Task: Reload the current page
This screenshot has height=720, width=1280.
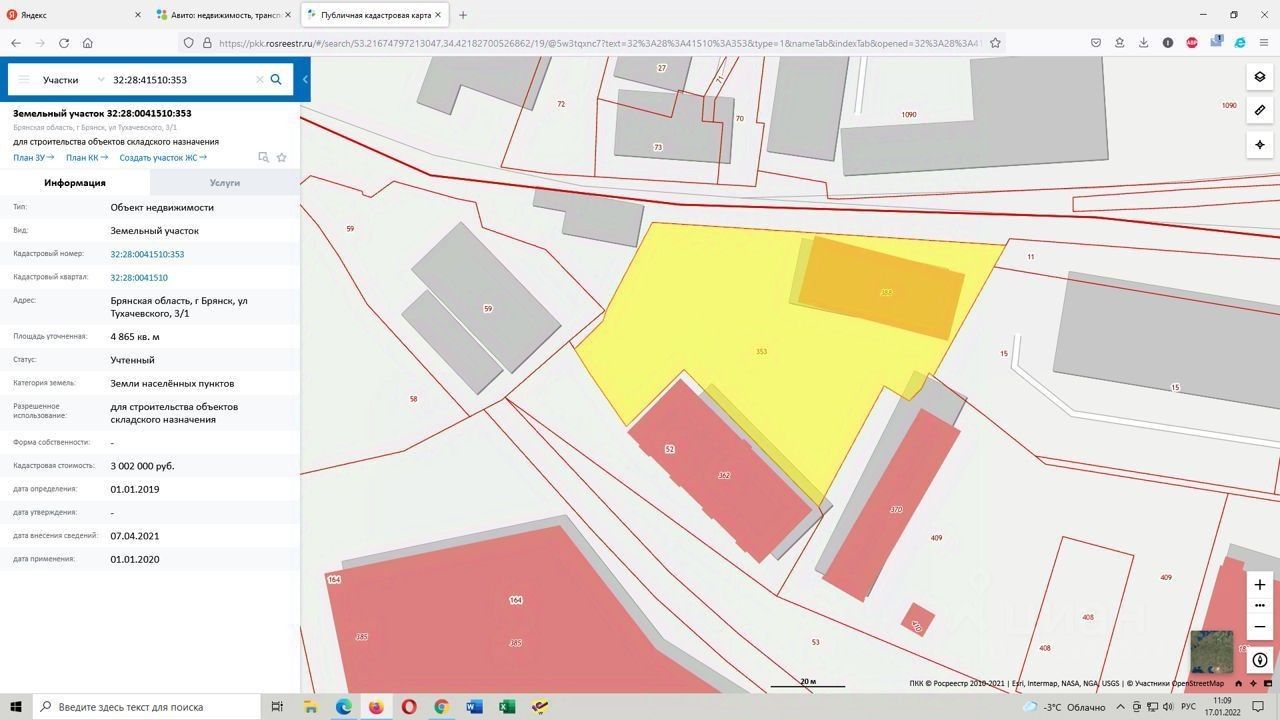Action: click(x=64, y=43)
